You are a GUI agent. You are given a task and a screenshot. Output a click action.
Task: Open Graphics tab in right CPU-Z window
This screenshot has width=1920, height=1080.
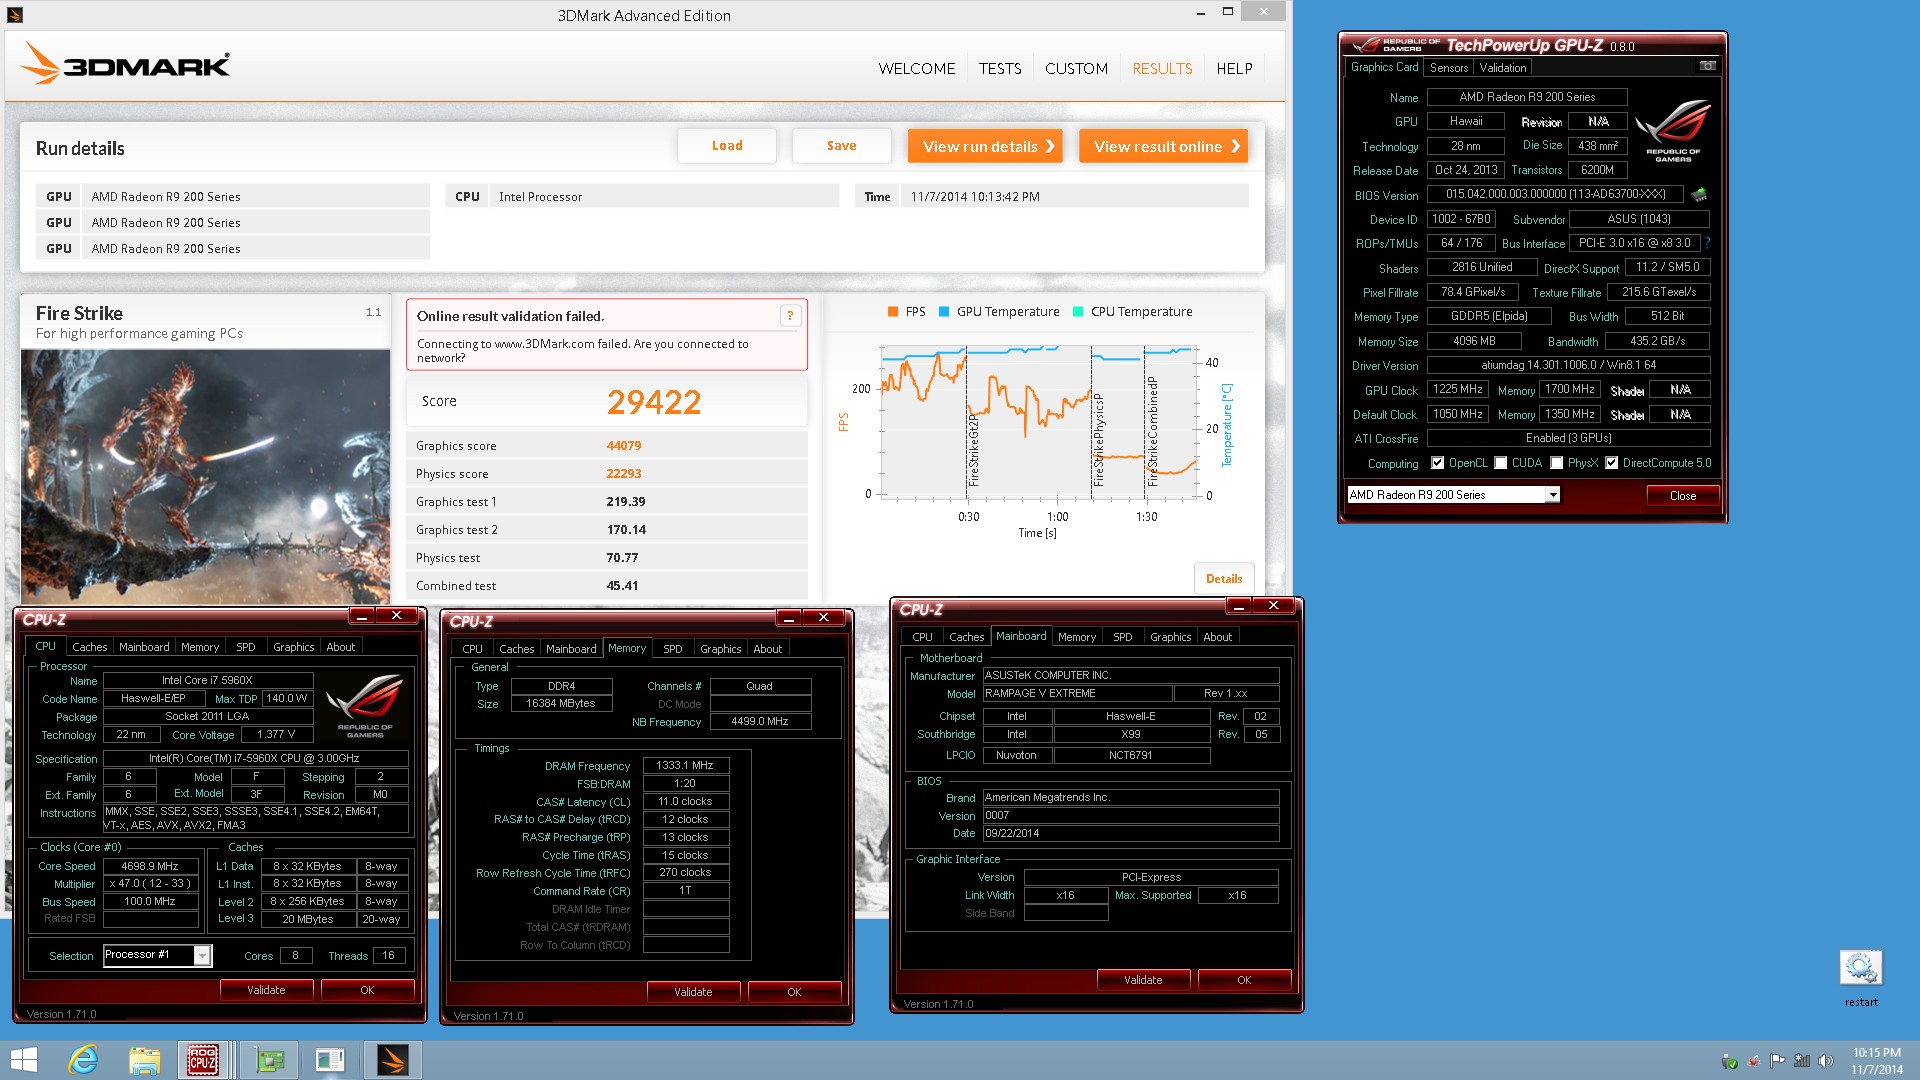1170,637
